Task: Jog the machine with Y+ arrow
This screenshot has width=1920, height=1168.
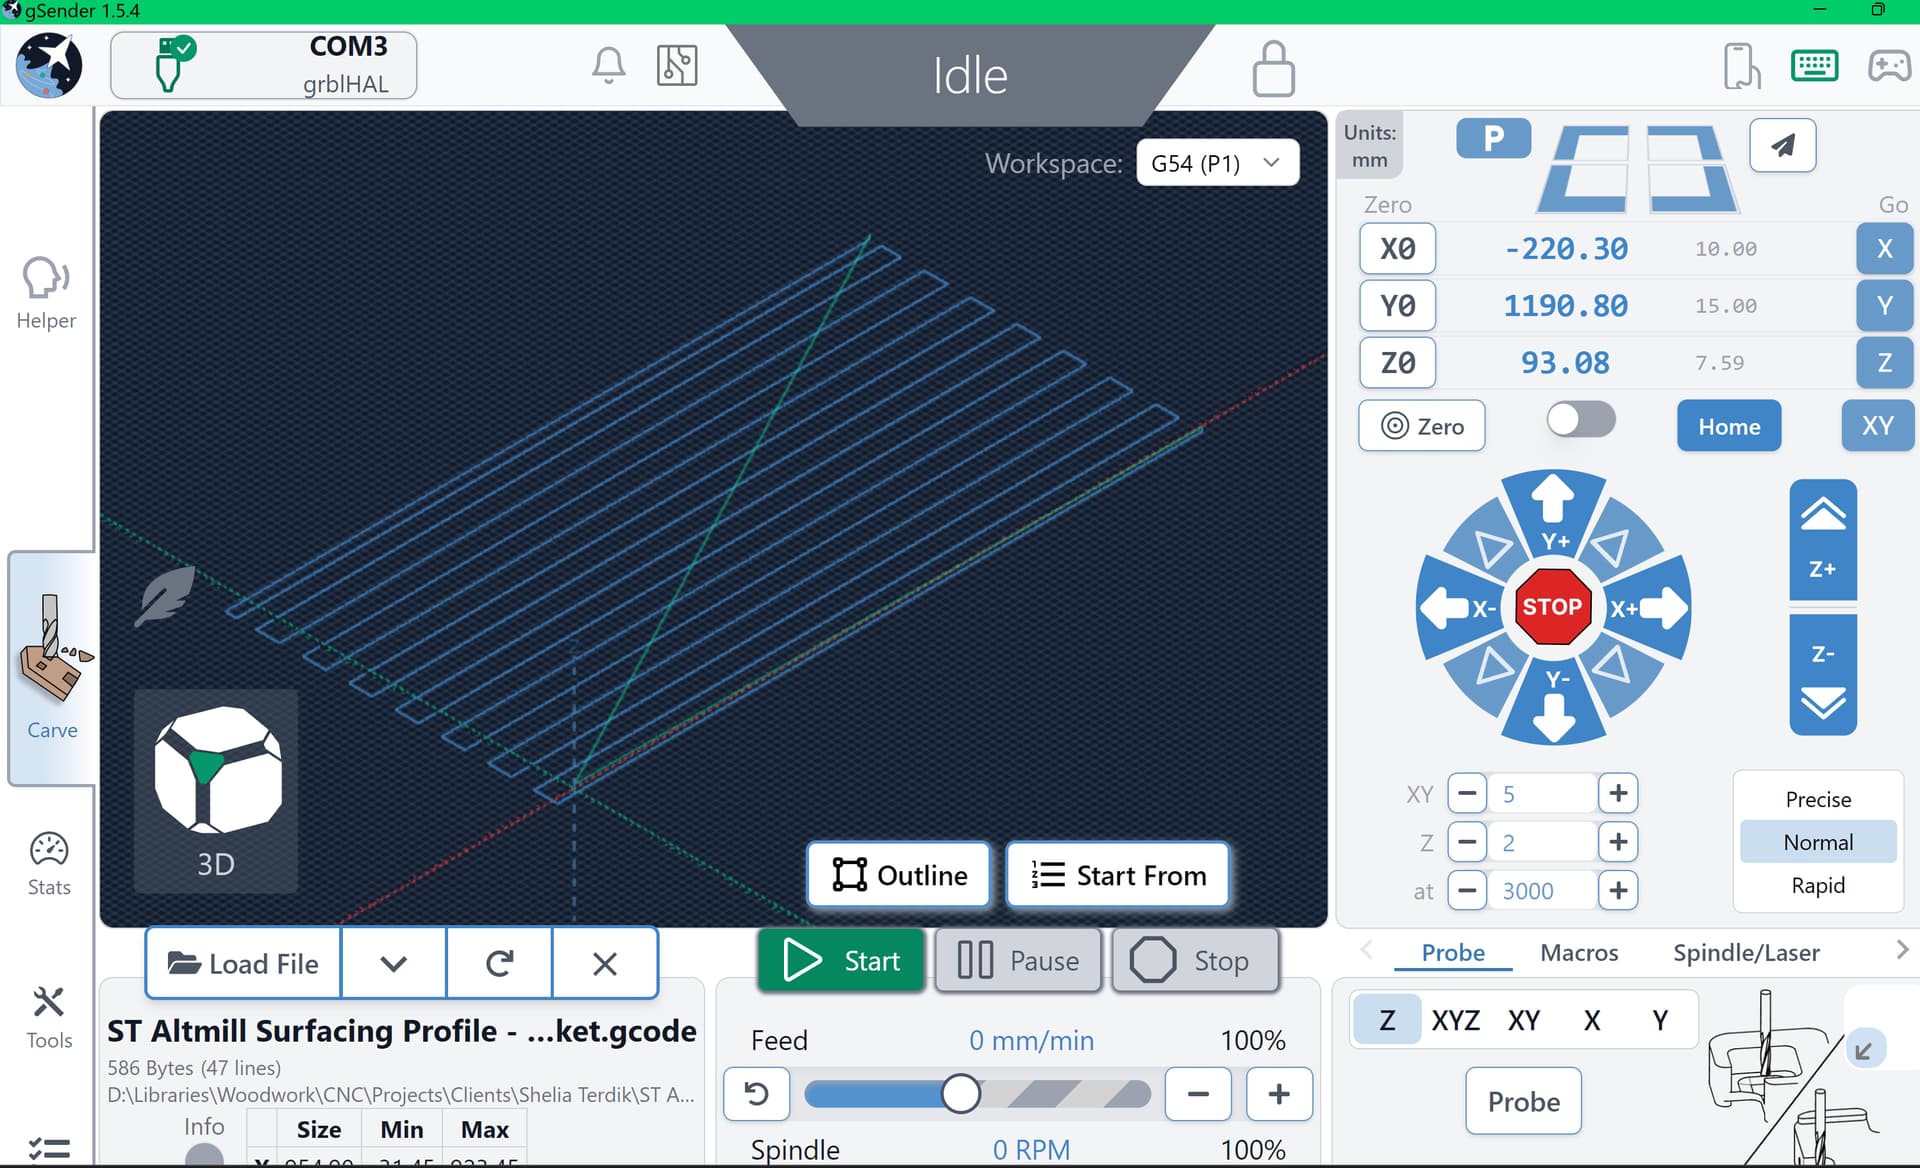Action: coord(1553,509)
